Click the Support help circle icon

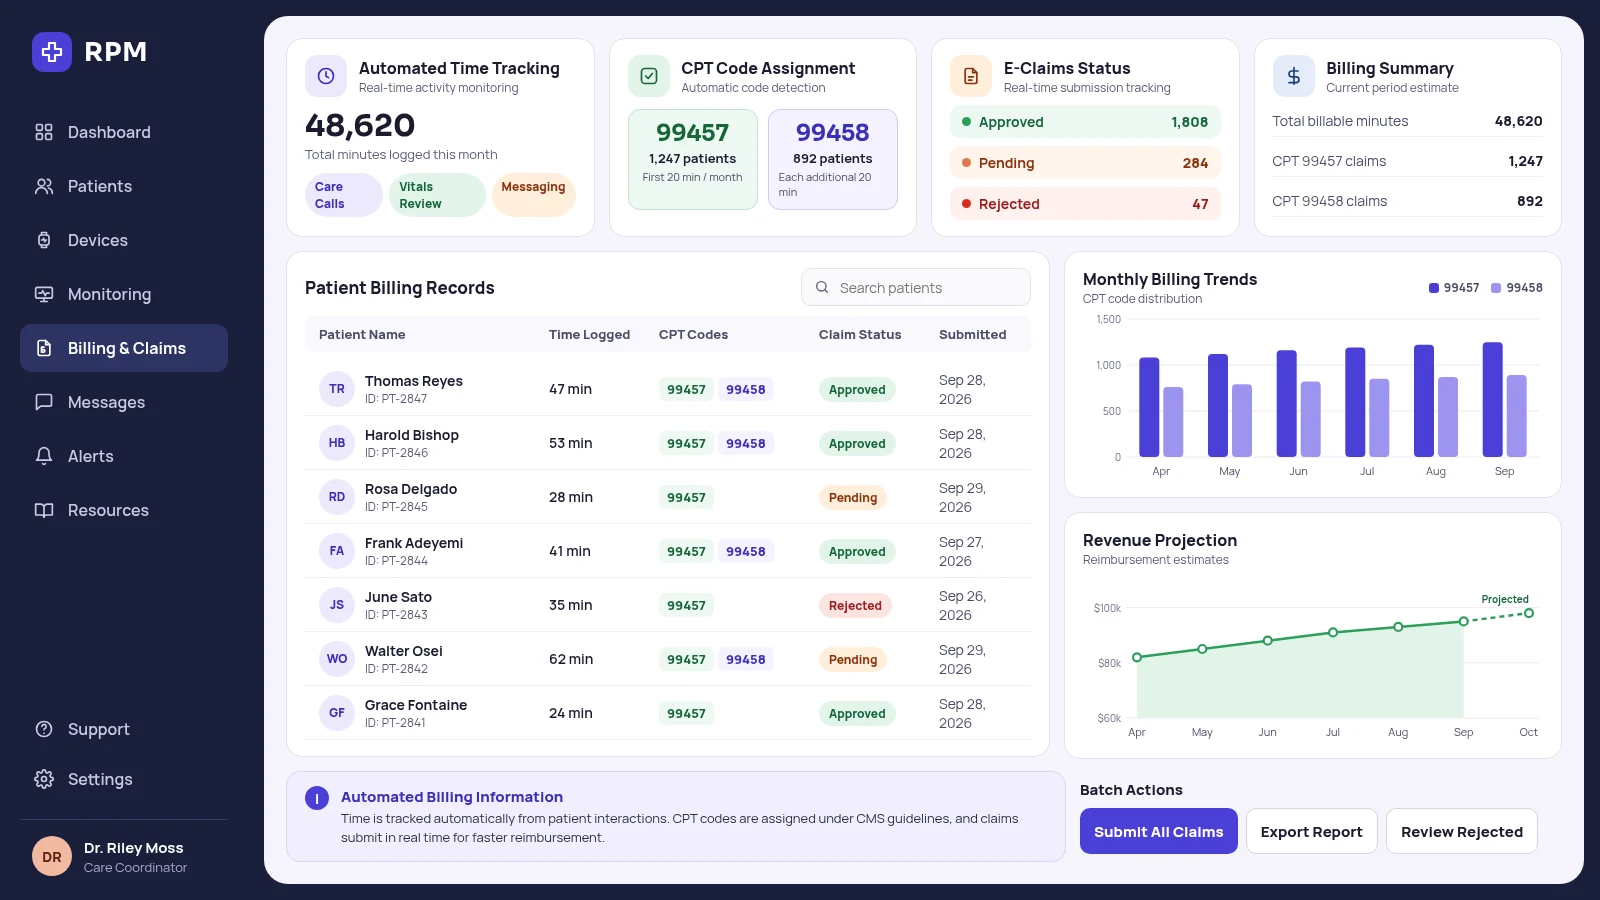(x=44, y=729)
